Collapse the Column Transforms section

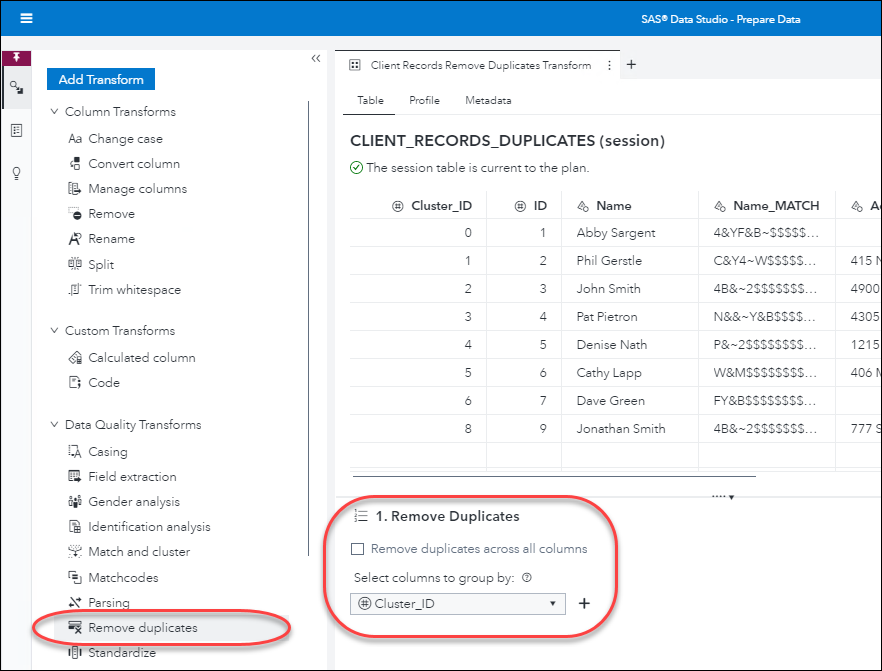(54, 112)
